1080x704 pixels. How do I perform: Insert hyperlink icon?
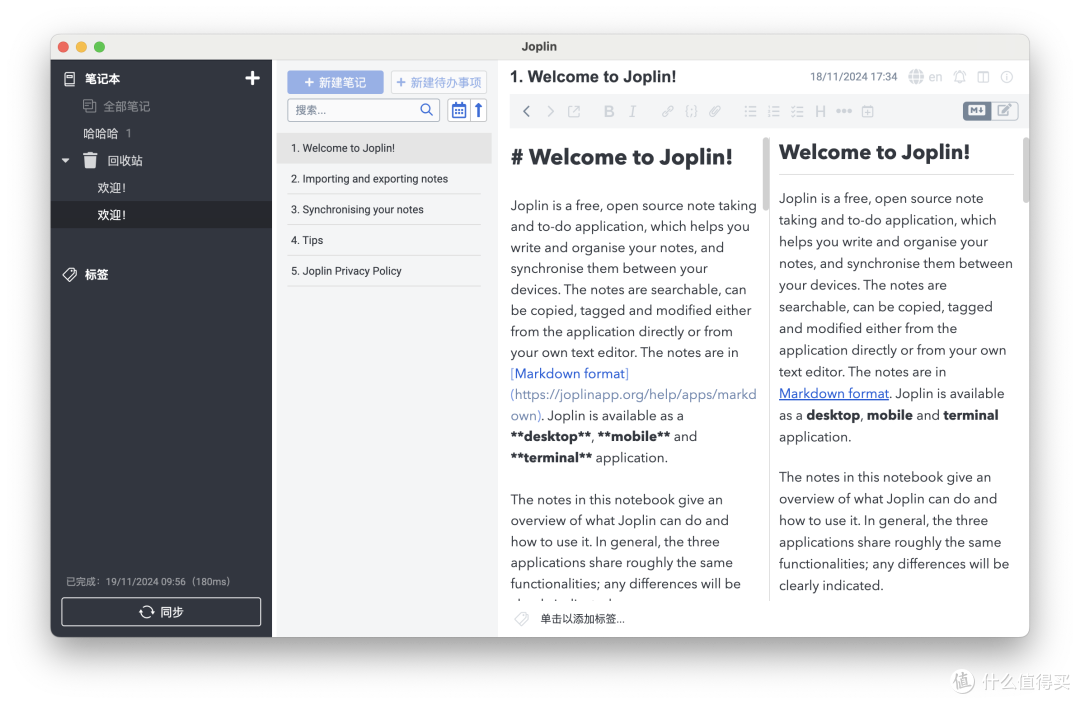[667, 111]
